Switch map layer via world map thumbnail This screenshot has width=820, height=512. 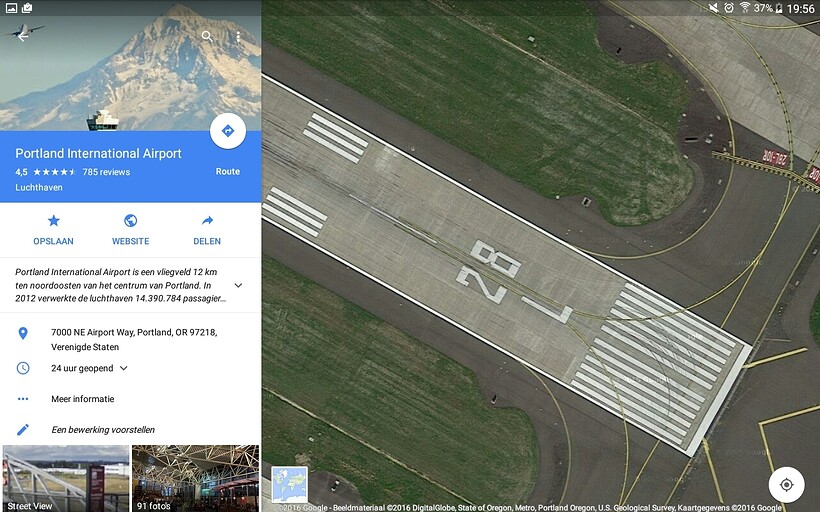[290, 484]
